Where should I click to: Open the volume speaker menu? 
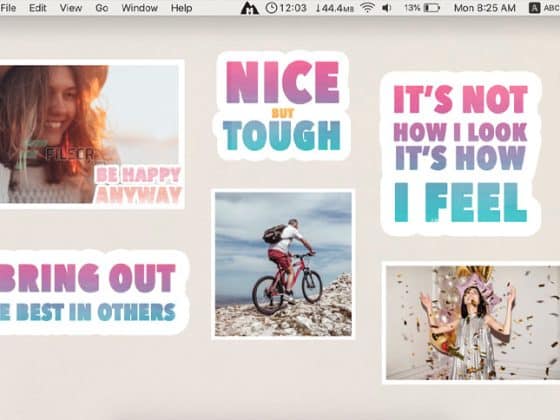386,8
